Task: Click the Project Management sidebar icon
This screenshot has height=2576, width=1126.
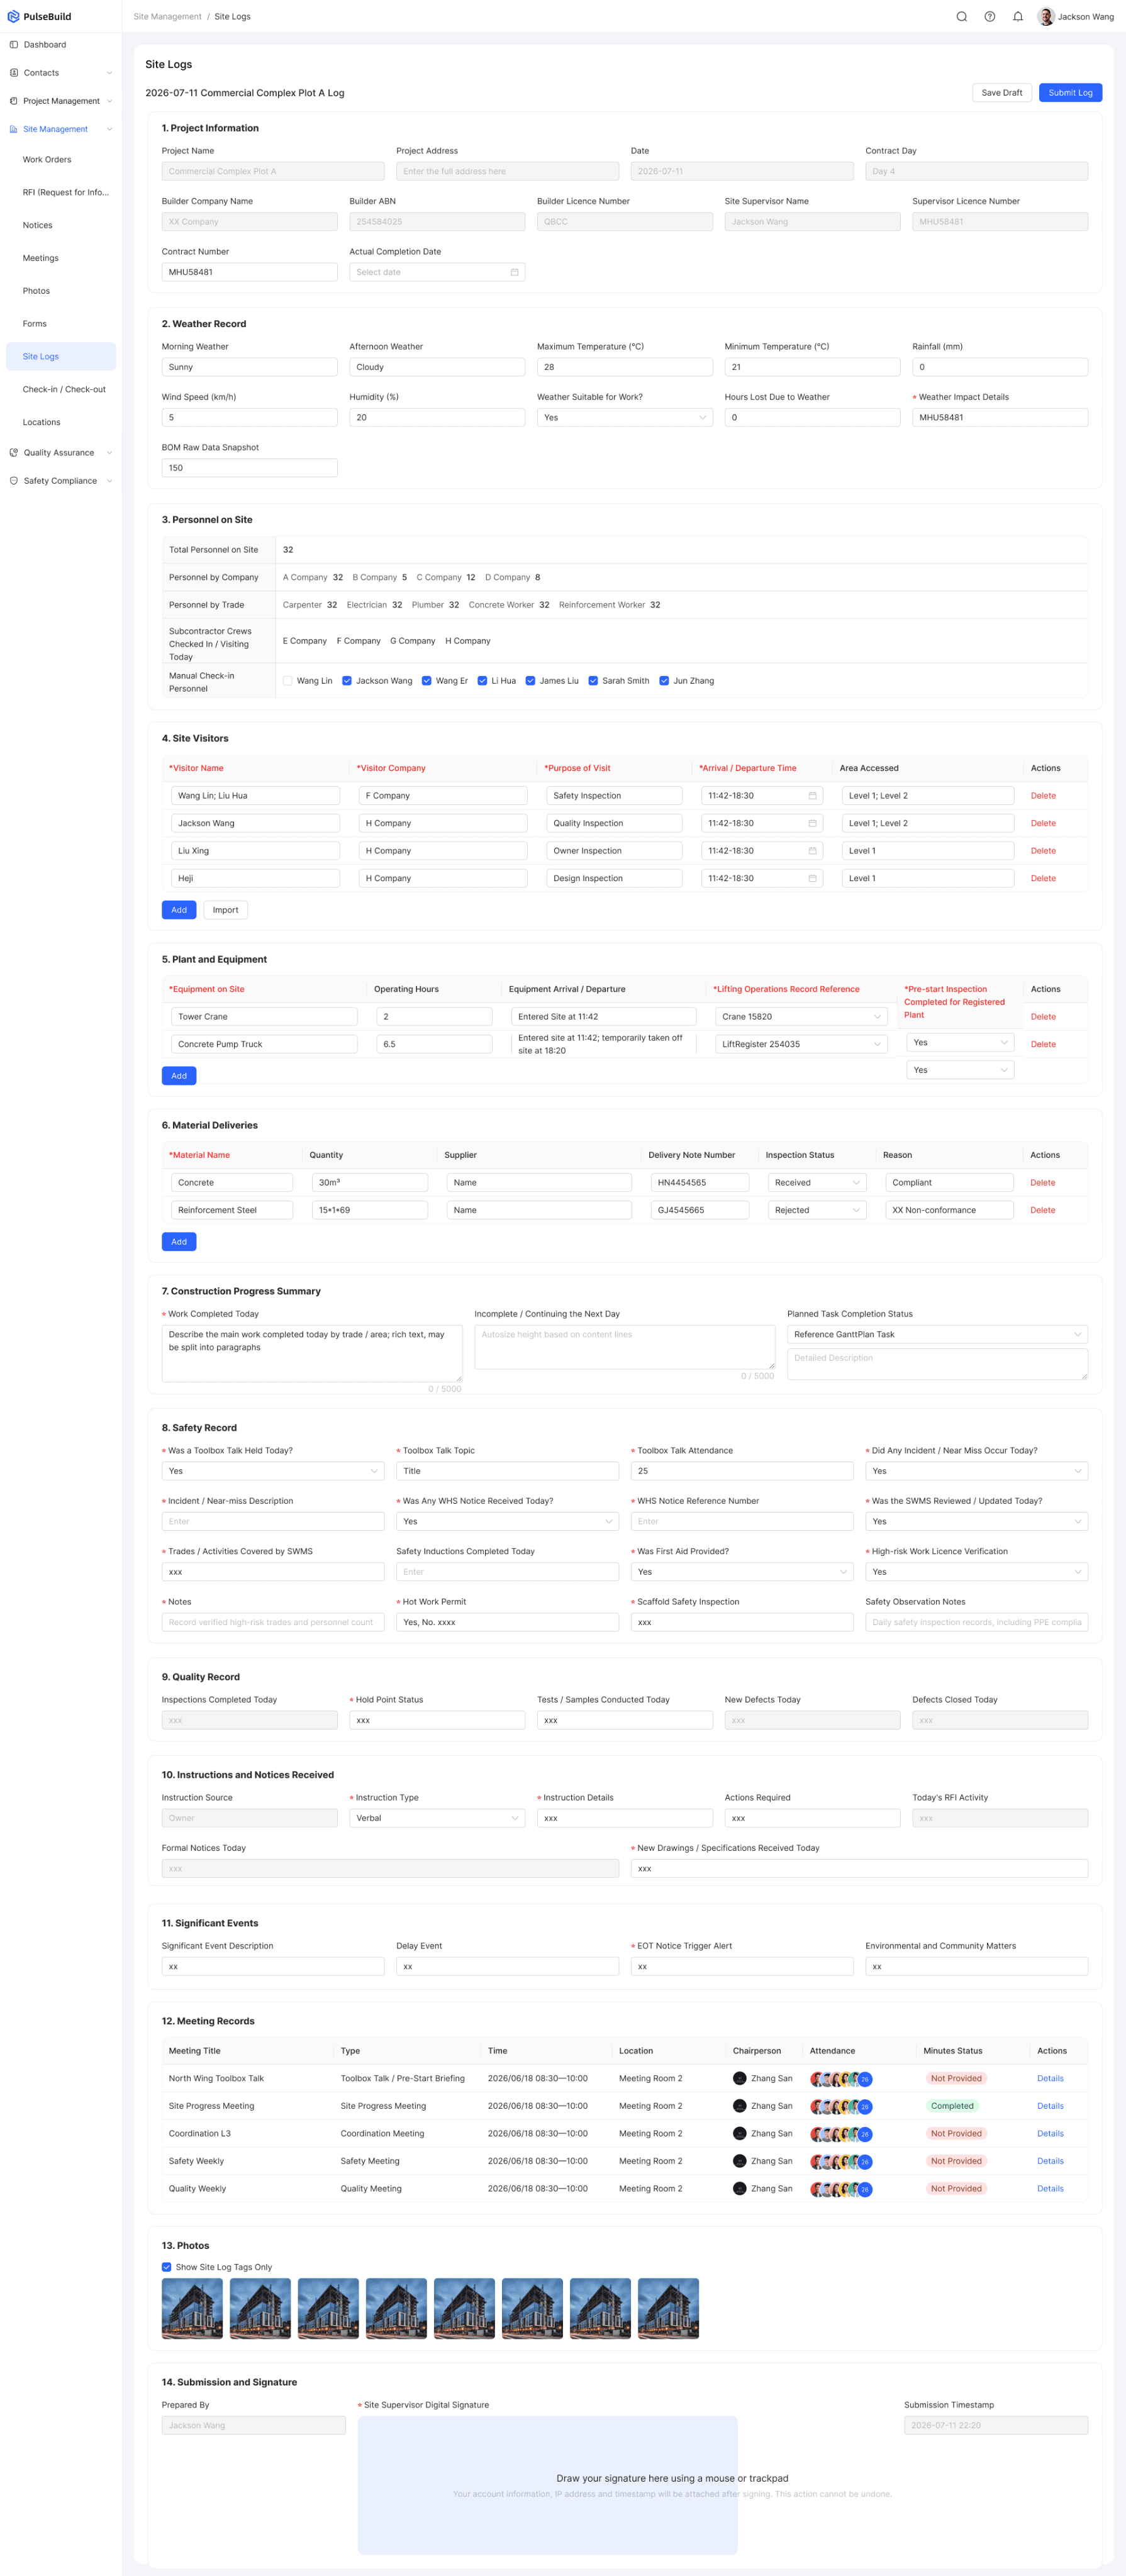Action: coord(14,101)
